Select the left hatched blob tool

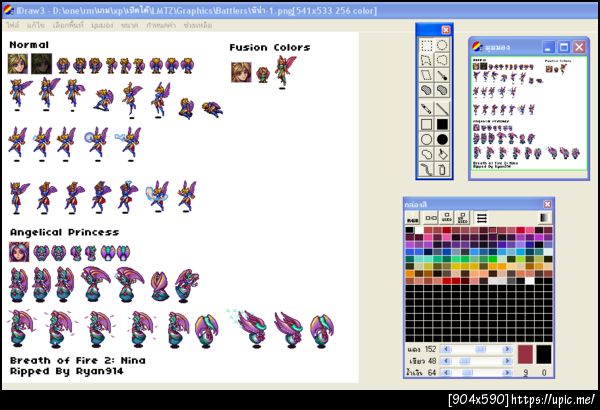(427, 90)
